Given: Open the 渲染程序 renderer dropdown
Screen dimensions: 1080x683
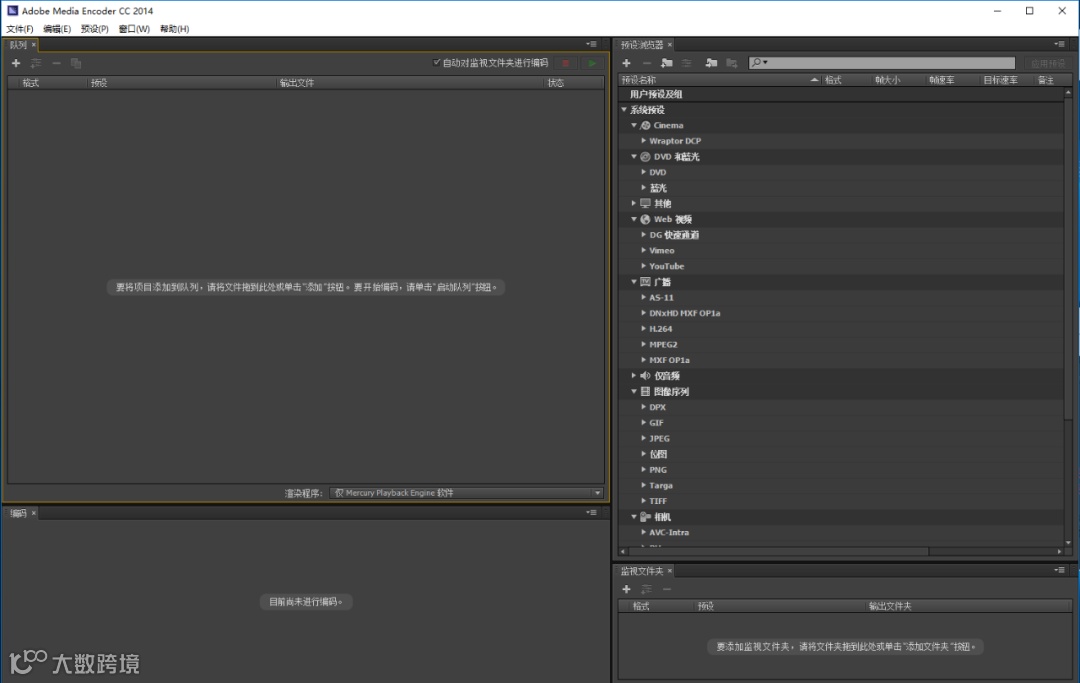Looking at the screenshot, I should (x=466, y=493).
